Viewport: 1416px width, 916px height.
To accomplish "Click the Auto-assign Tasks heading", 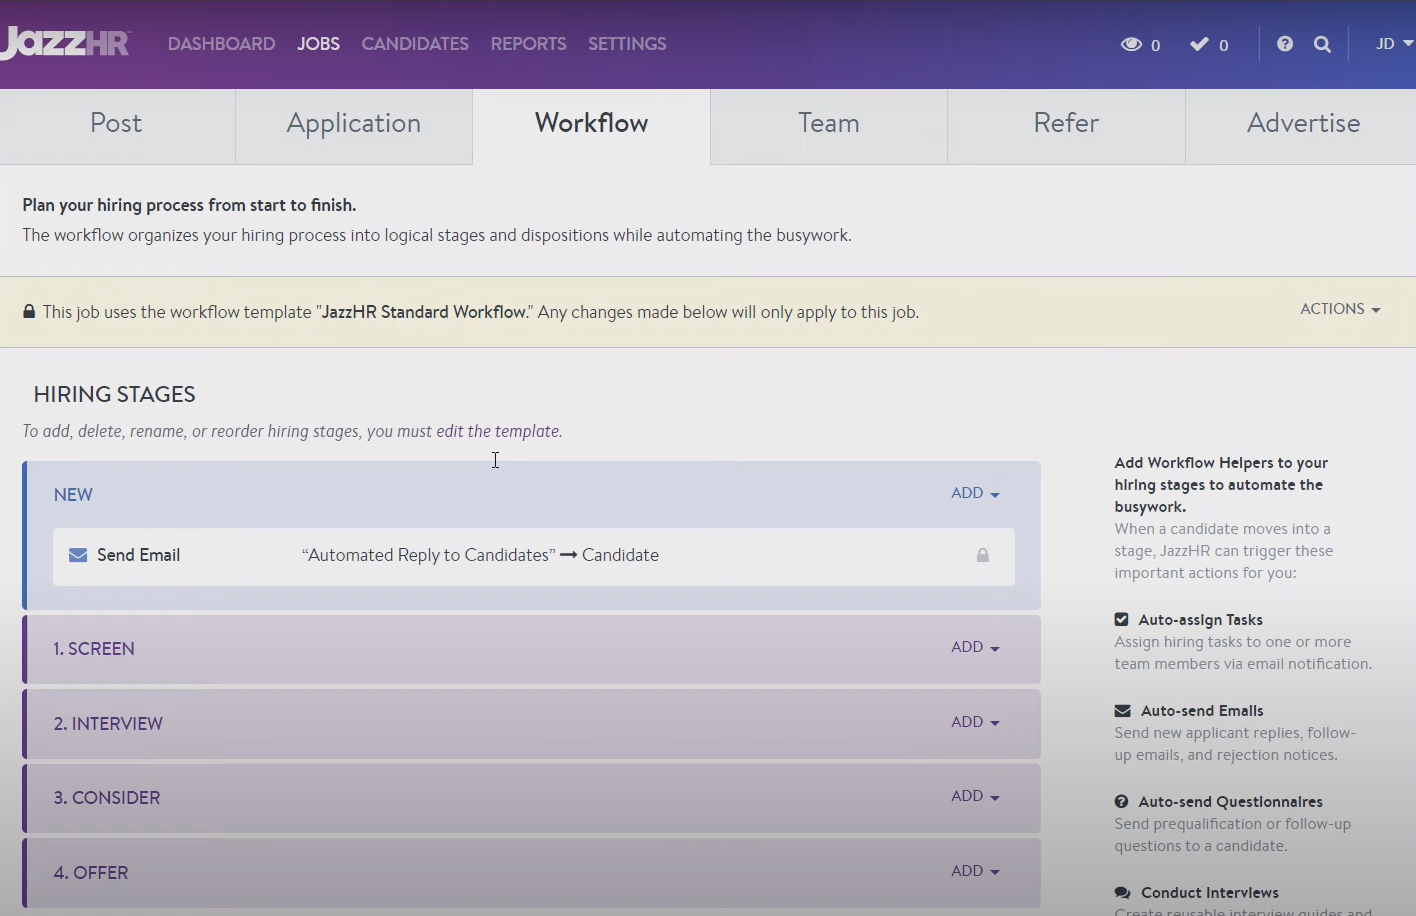I will (x=1200, y=620).
